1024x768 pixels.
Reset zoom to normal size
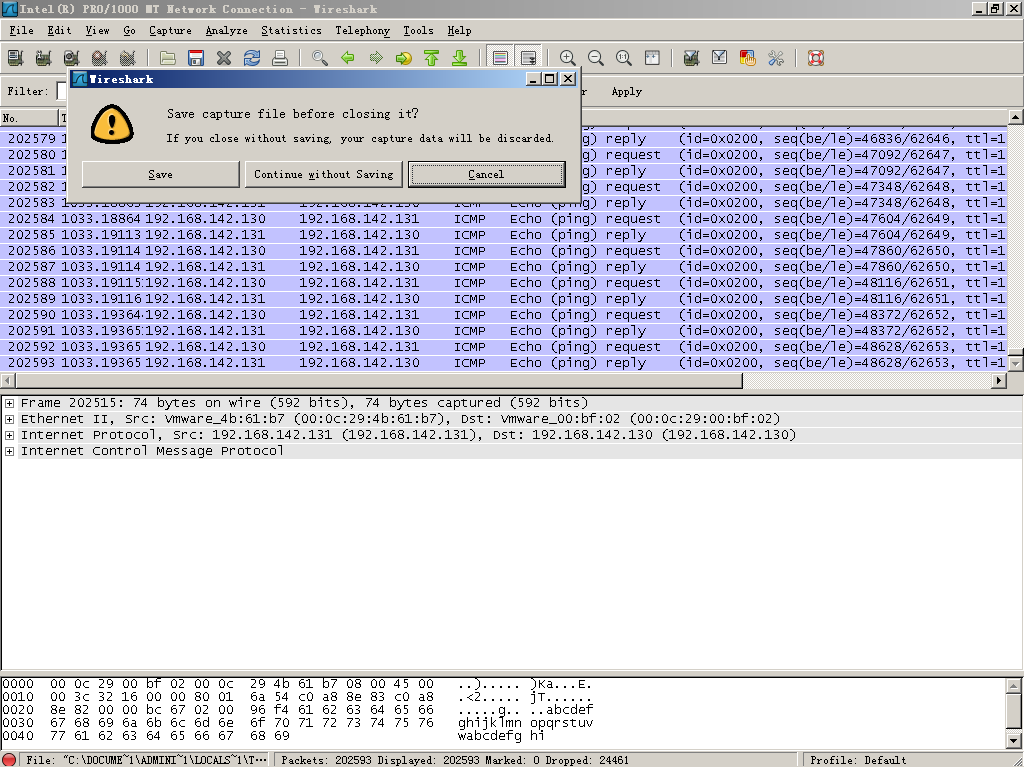(624, 58)
